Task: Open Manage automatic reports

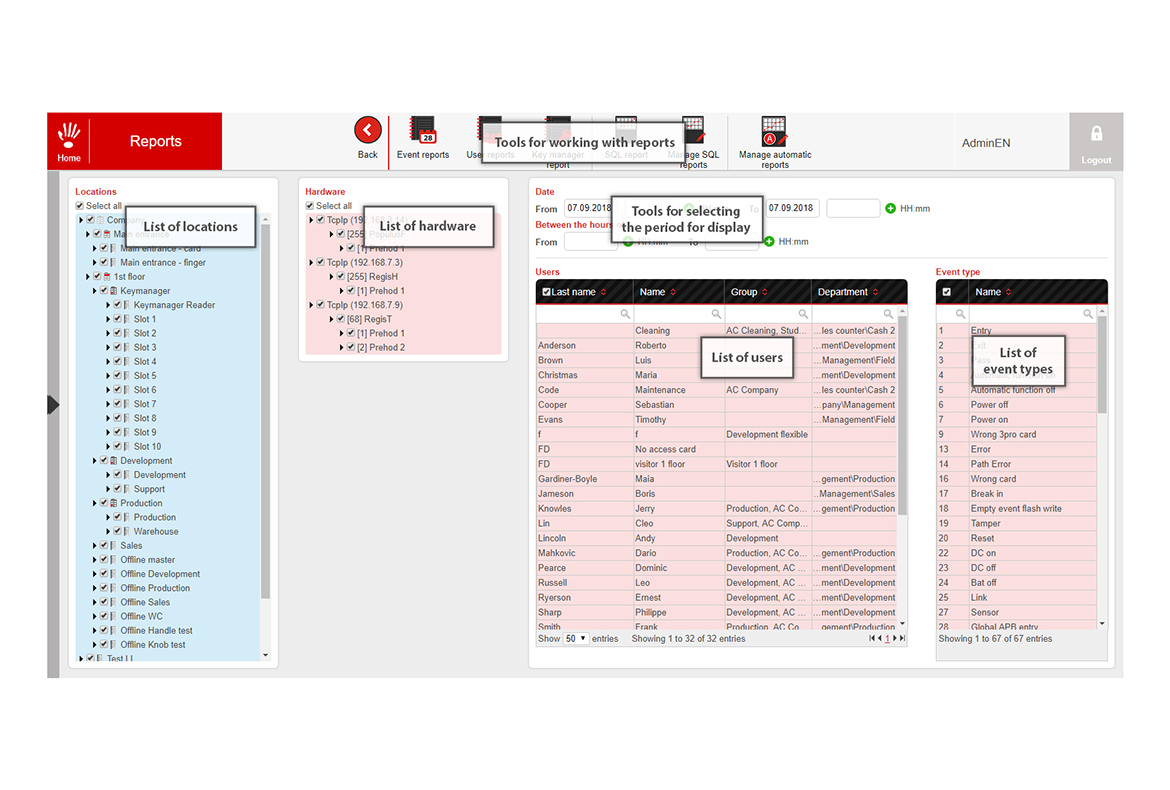Action: pos(775,142)
